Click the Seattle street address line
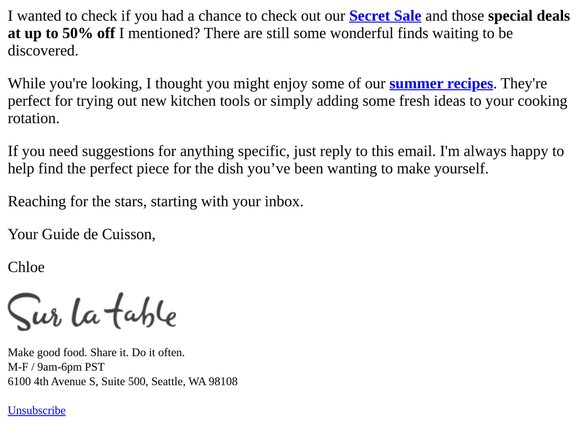Screen dimensions: 580x427 [122, 381]
